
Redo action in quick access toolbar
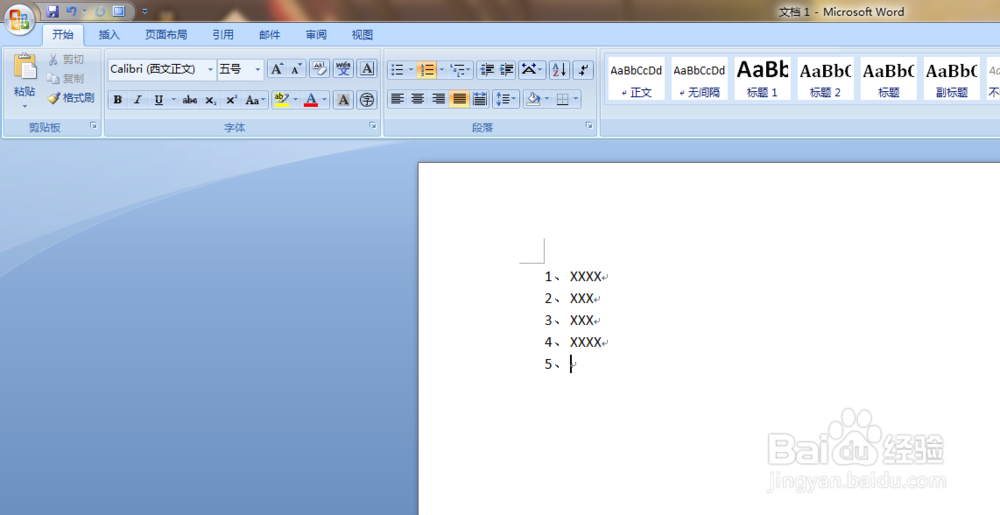click(x=100, y=11)
